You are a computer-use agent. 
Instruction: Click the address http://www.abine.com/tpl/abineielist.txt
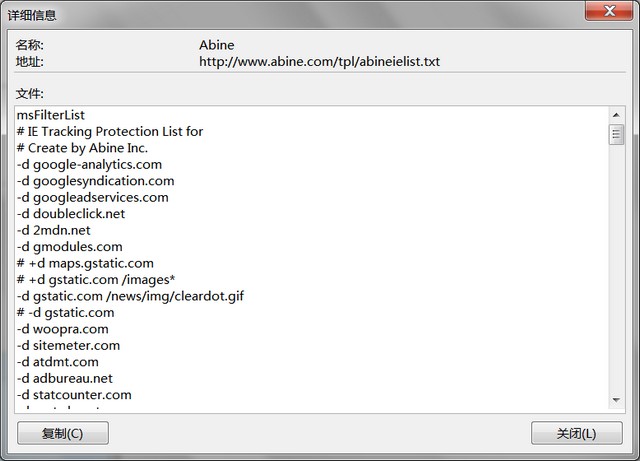tap(319, 62)
